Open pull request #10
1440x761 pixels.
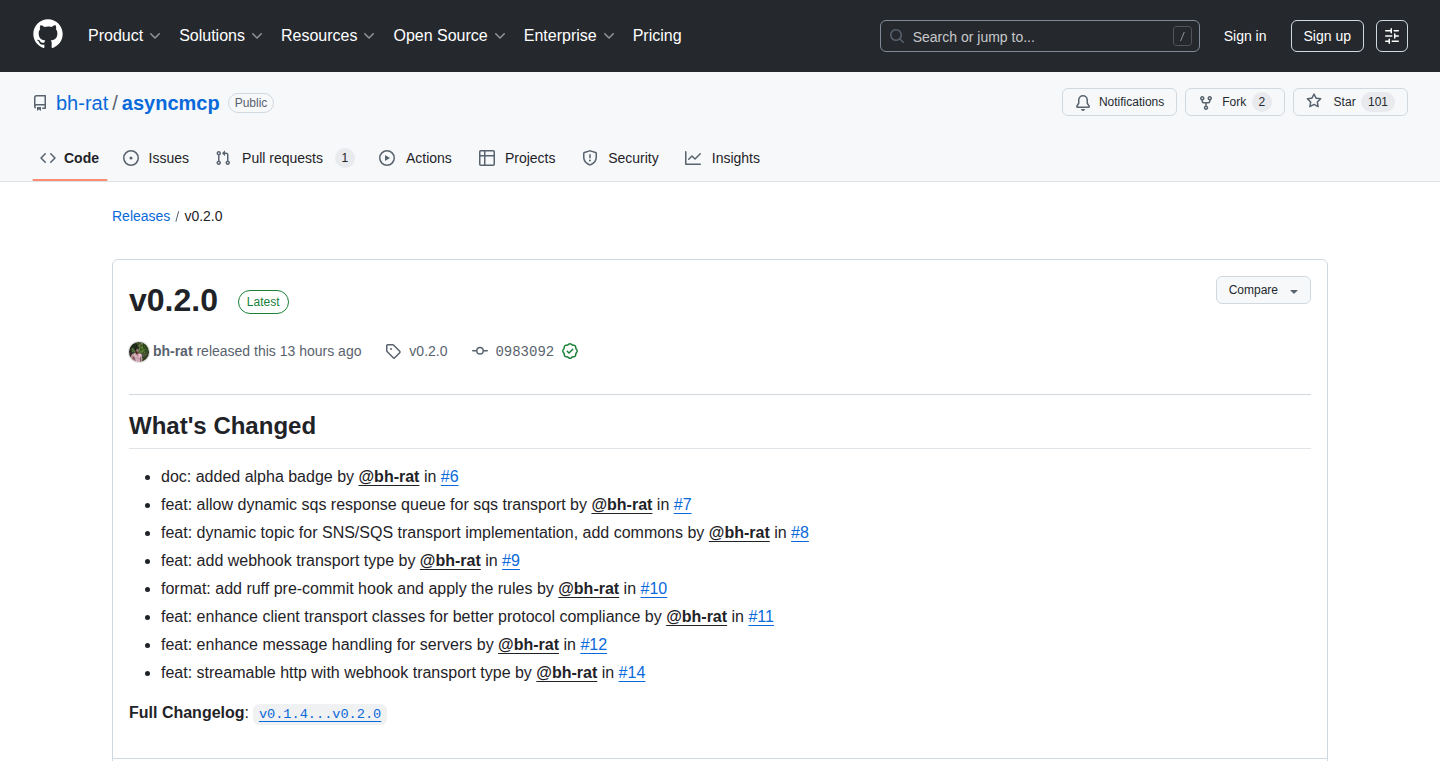(x=654, y=588)
